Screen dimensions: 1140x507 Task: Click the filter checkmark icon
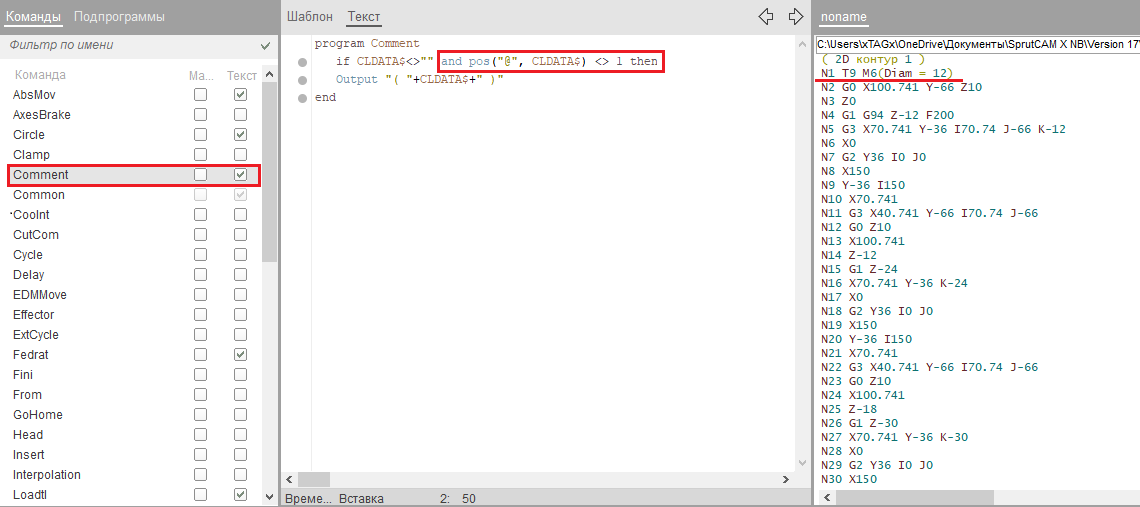(x=265, y=46)
